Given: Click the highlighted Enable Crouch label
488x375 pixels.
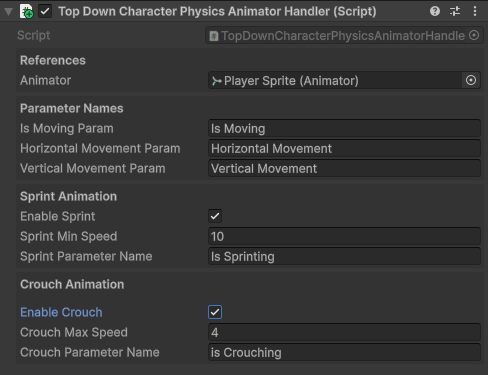Looking at the screenshot, I should [x=61, y=312].
